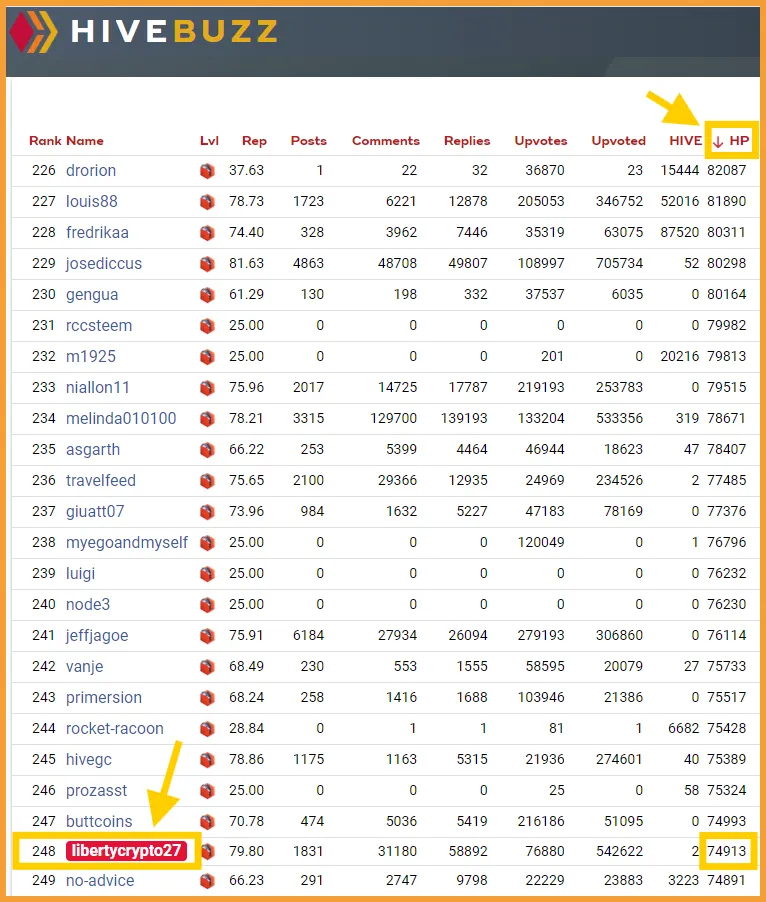Click level badge icon in josediccus row
Image resolution: width=766 pixels, height=902 pixels.
(x=208, y=264)
